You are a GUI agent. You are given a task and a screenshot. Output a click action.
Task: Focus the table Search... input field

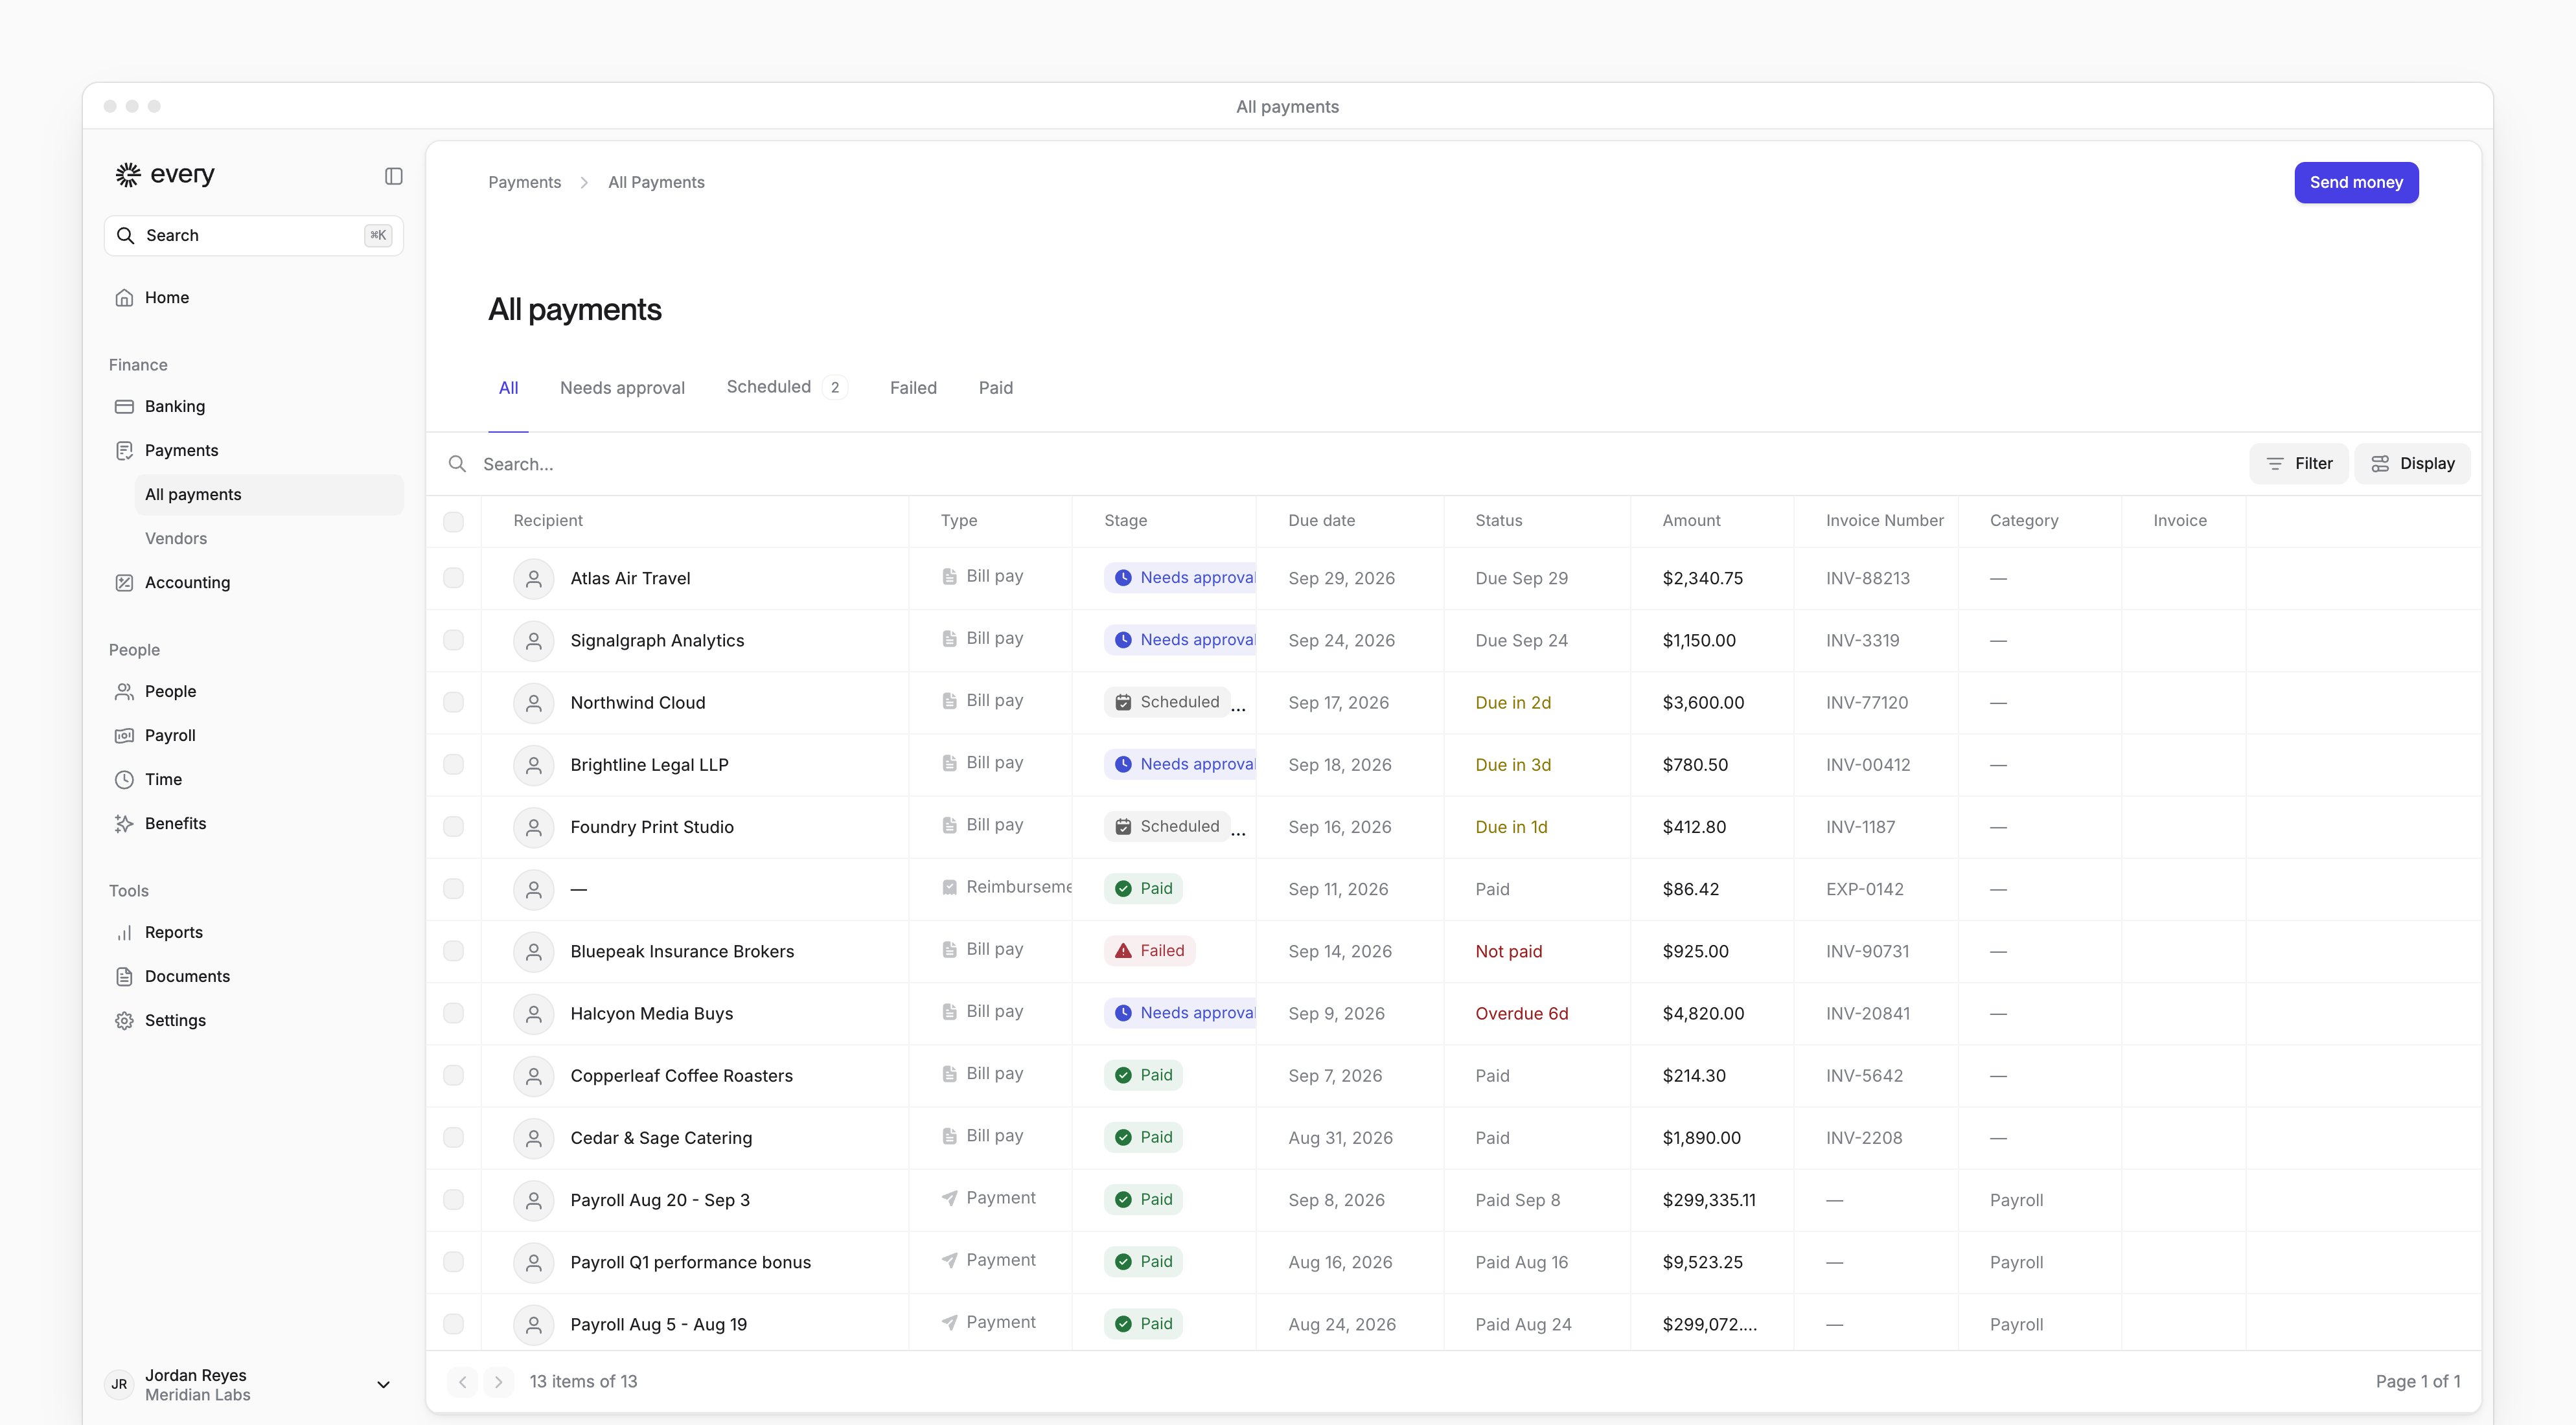coord(1340,464)
